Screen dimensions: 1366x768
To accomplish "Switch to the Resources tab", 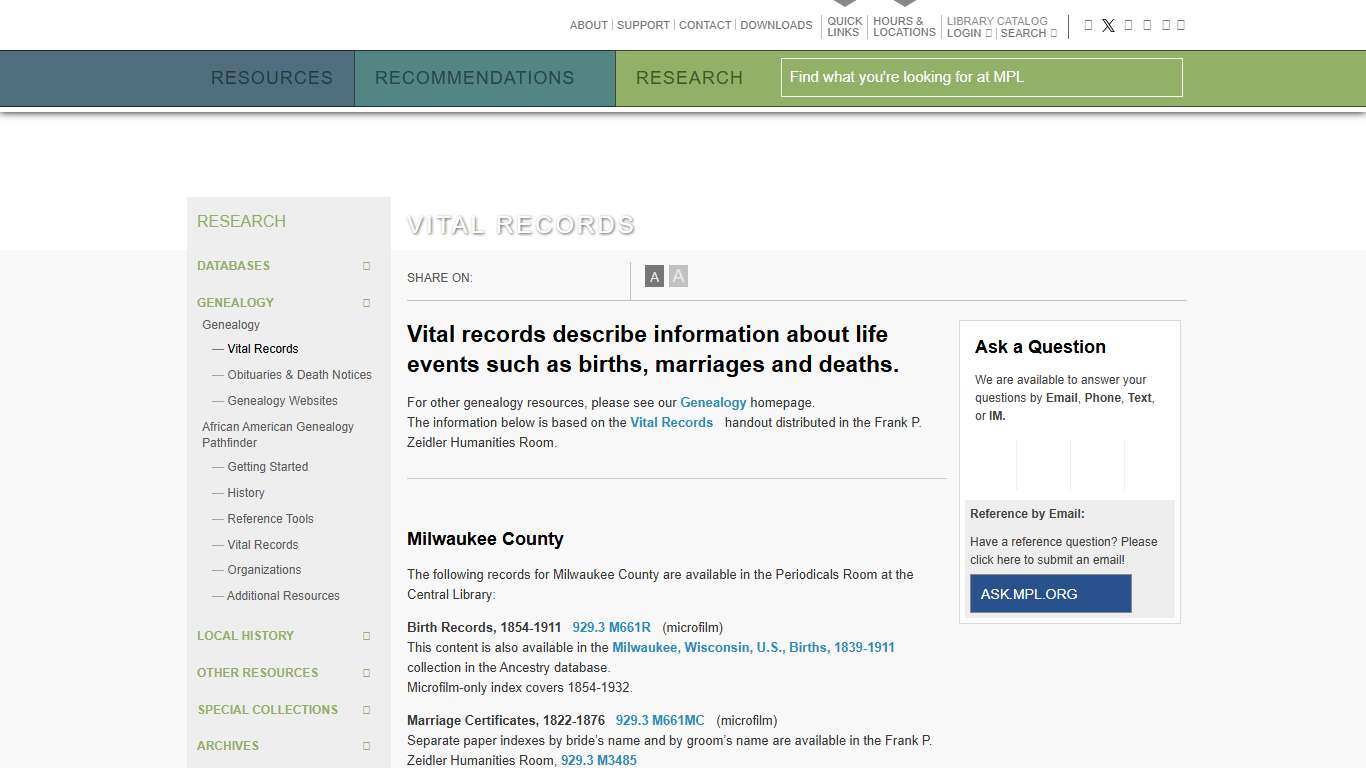I will pos(271,78).
